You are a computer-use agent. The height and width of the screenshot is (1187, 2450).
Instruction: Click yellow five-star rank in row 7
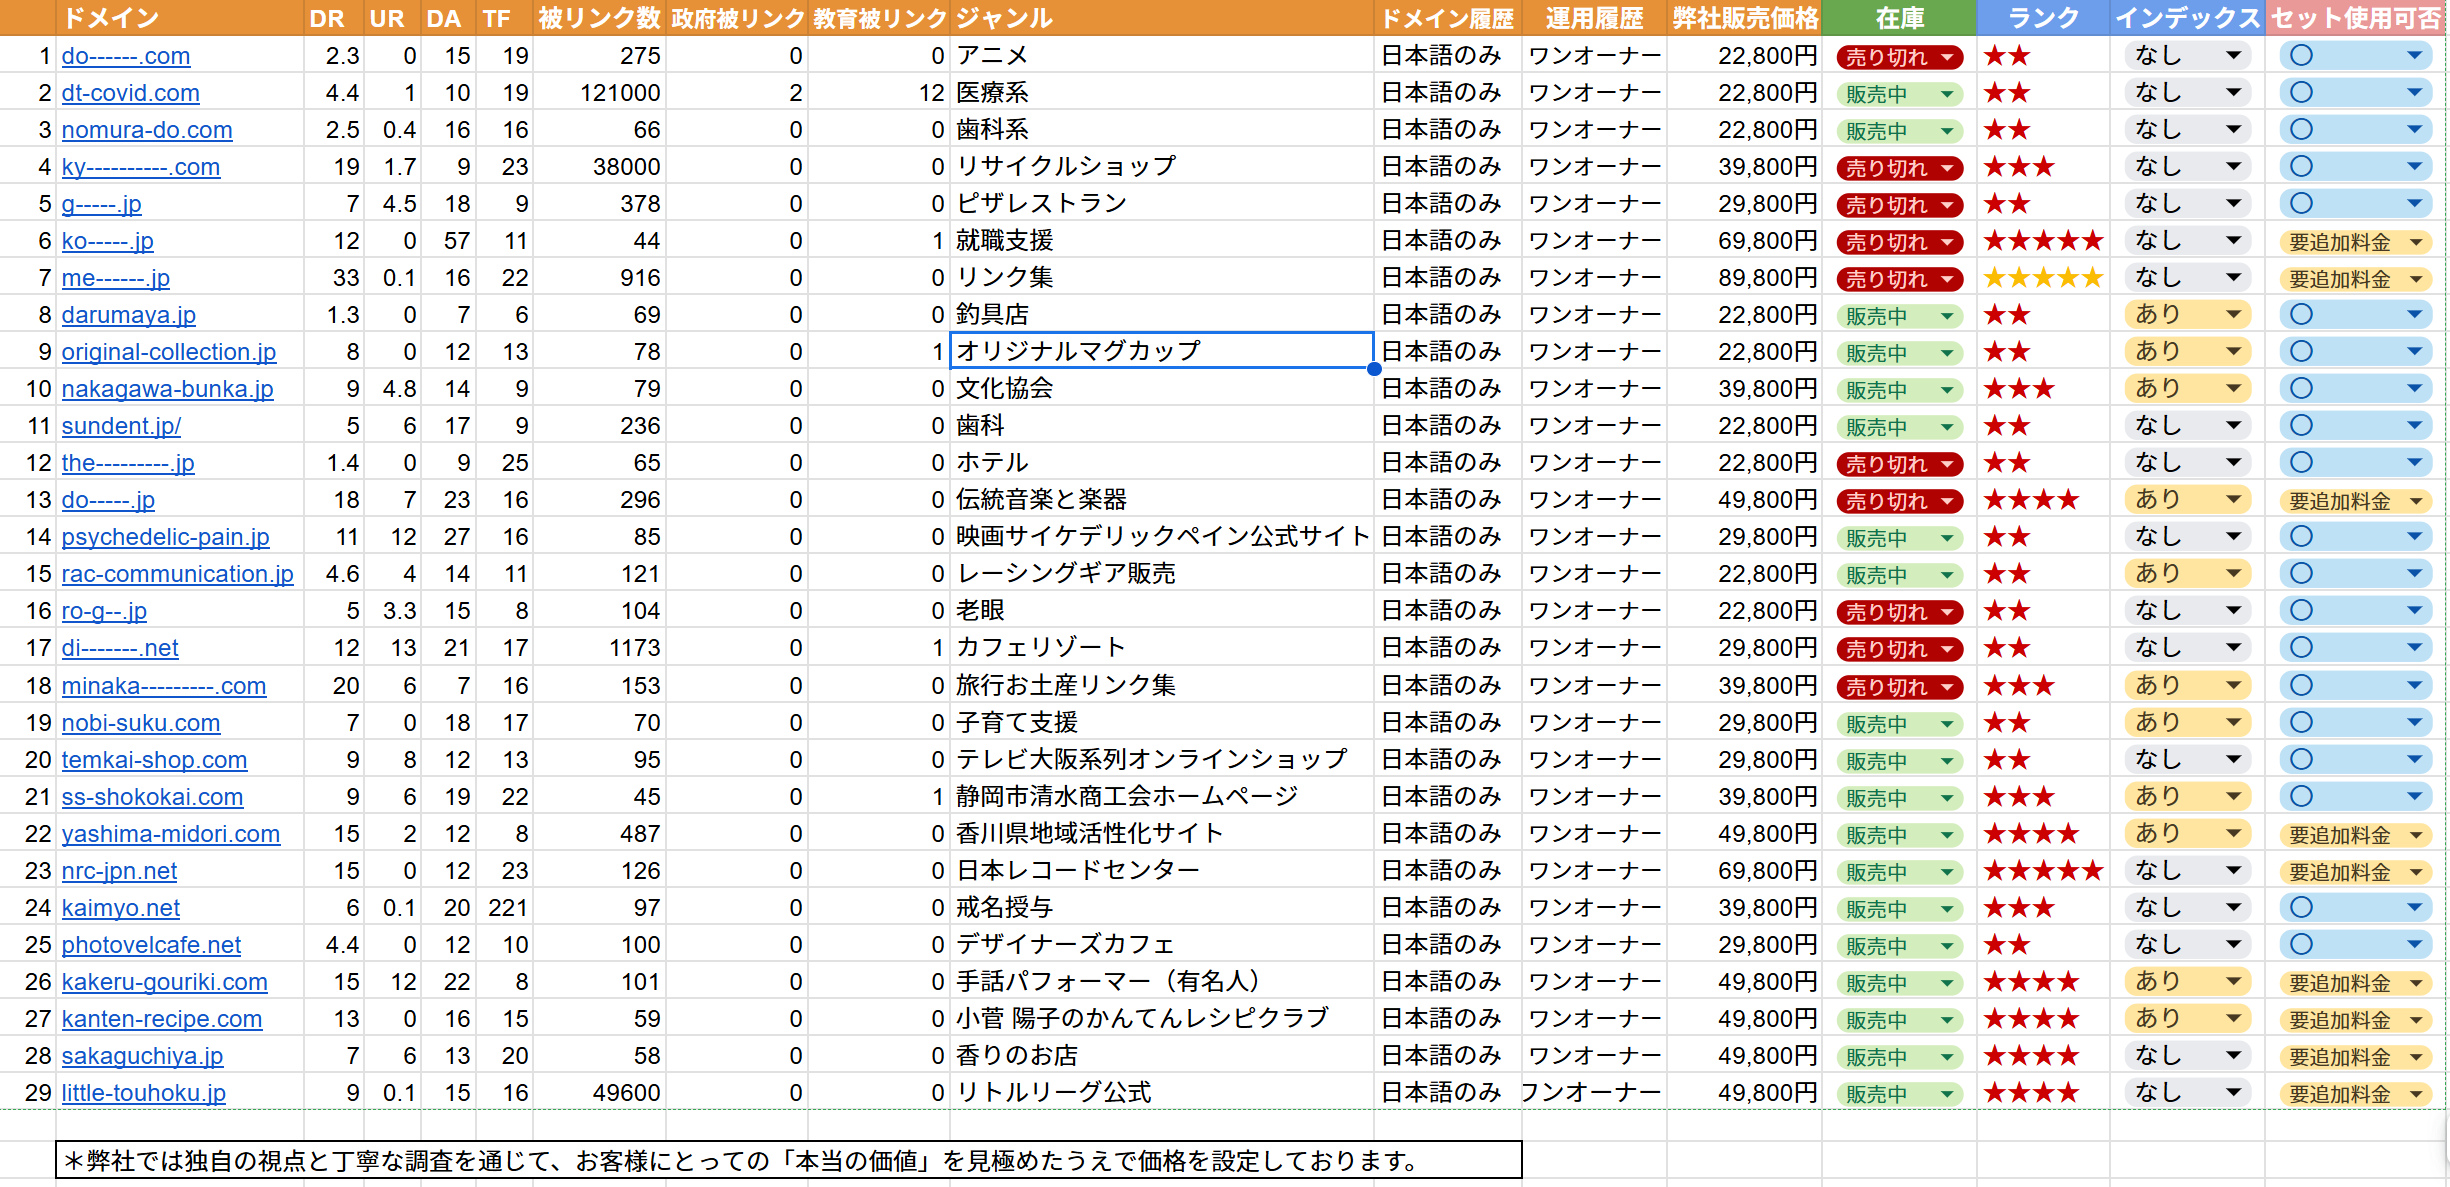[x=2042, y=278]
